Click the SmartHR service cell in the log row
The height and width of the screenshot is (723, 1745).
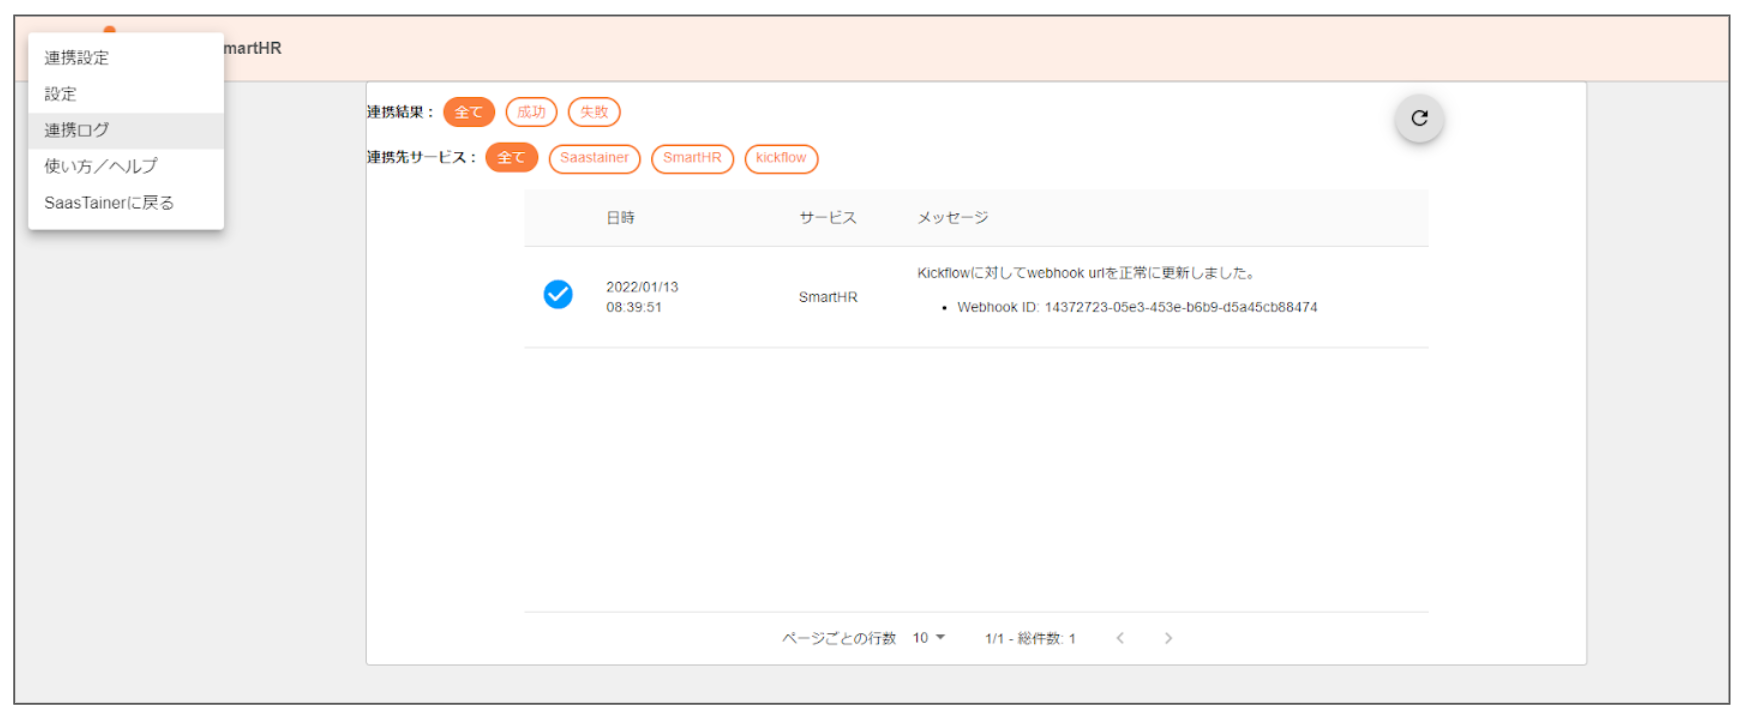[828, 297]
